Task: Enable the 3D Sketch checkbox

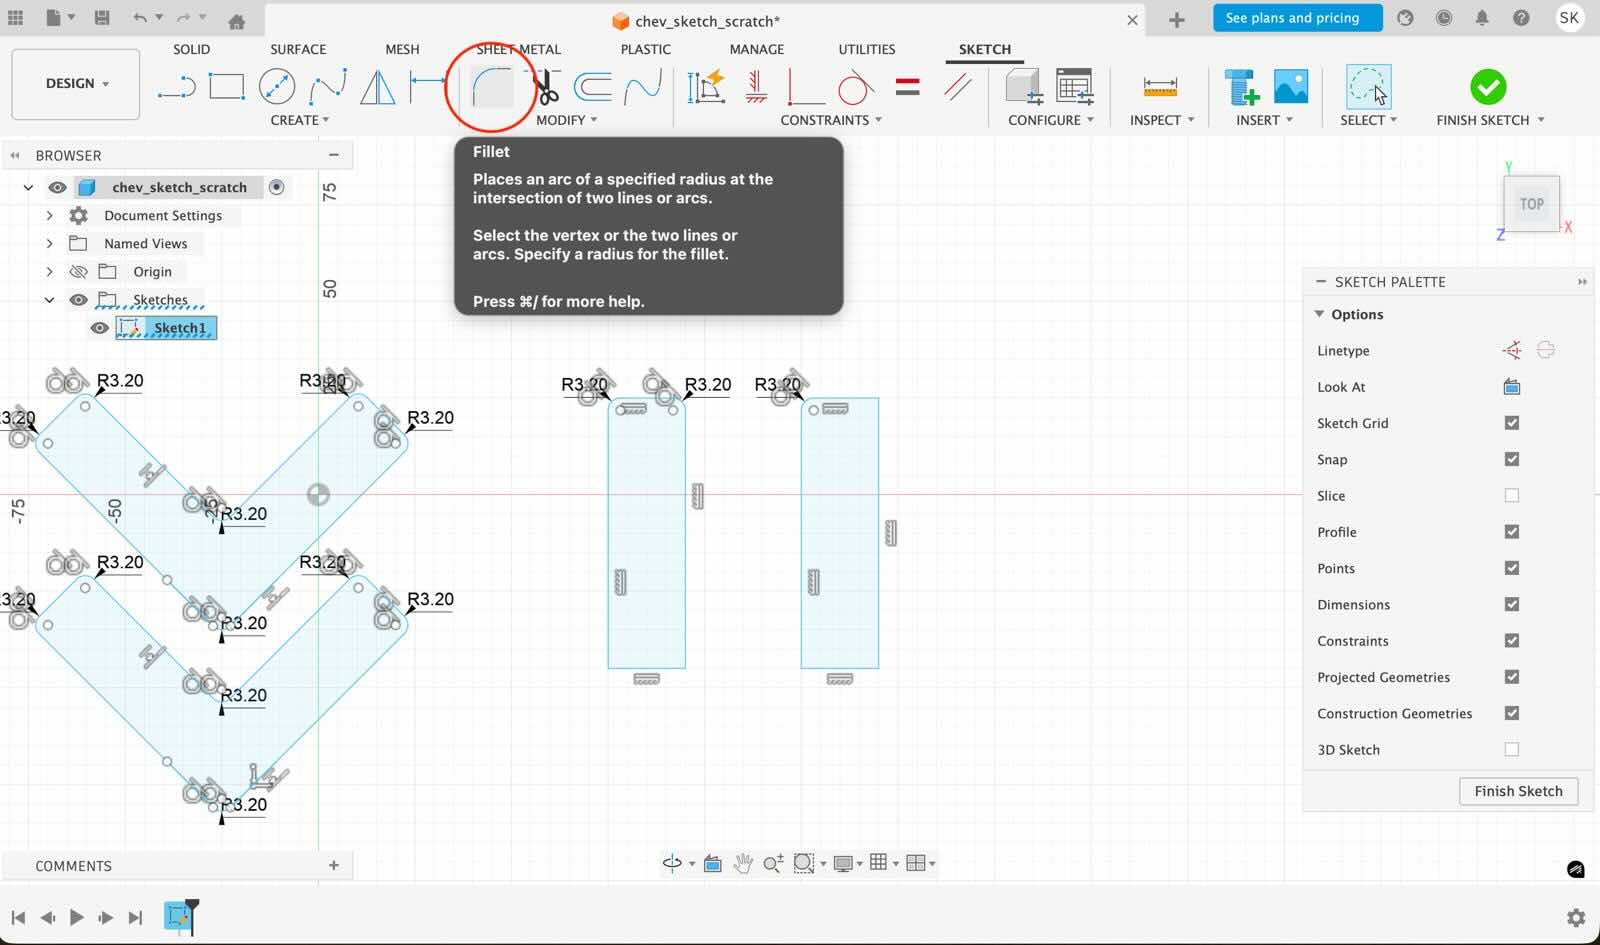Action: [1511, 750]
